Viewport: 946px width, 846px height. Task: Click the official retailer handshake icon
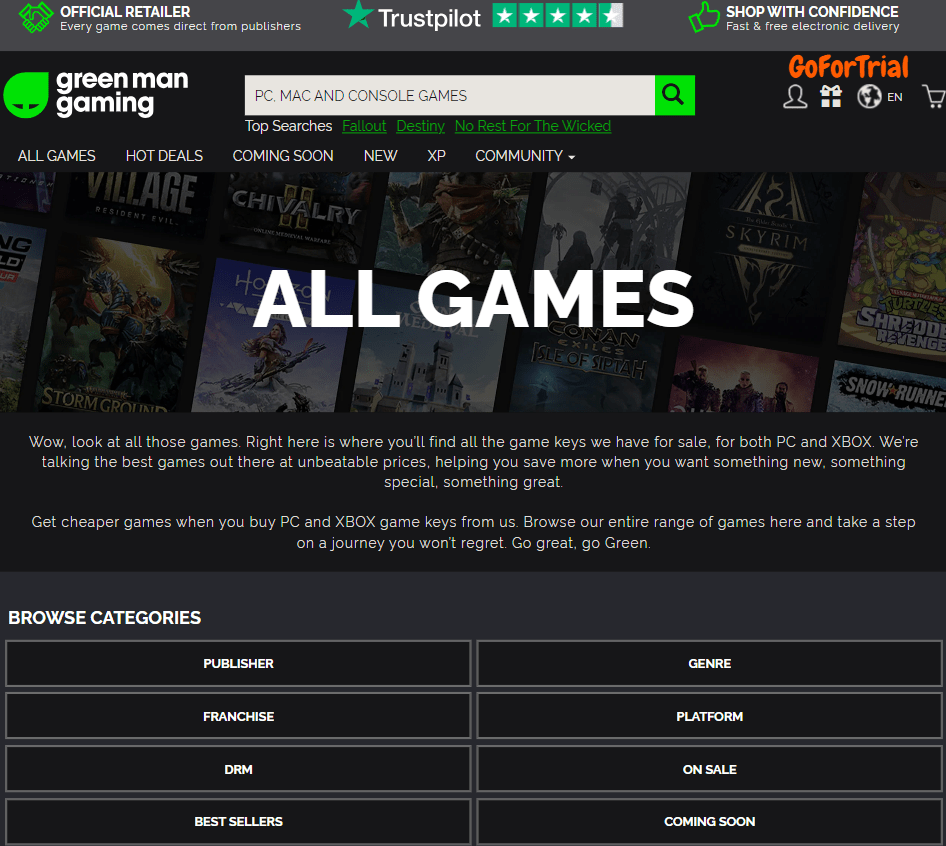(36, 17)
